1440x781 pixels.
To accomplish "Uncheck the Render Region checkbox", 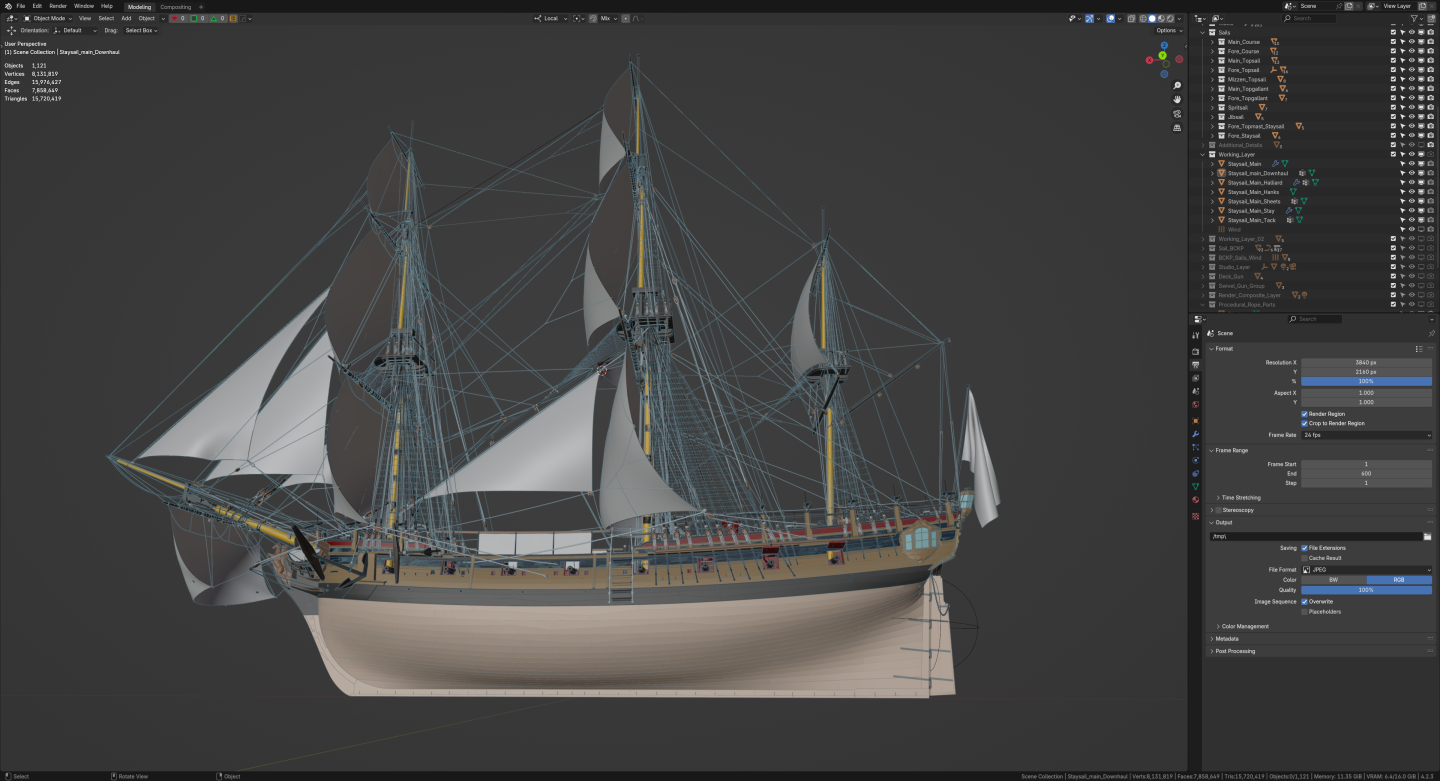I will pyautogui.click(x=1304, y=414).
